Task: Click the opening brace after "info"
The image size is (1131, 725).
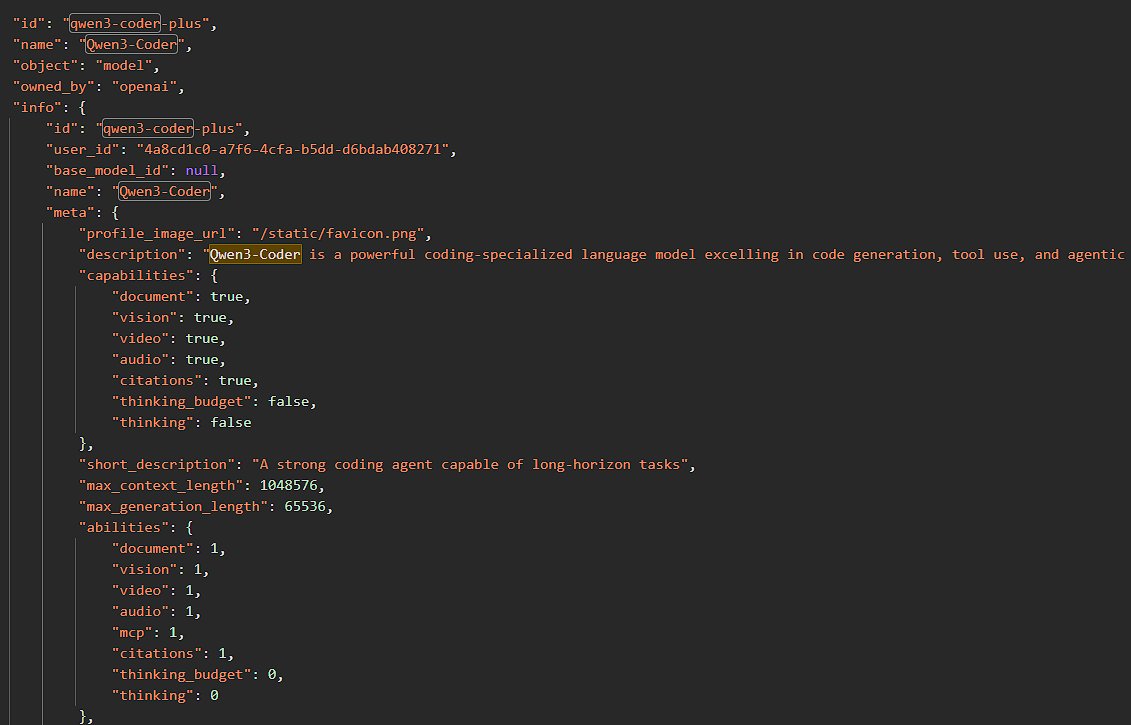Action: [x=82, y=107]
